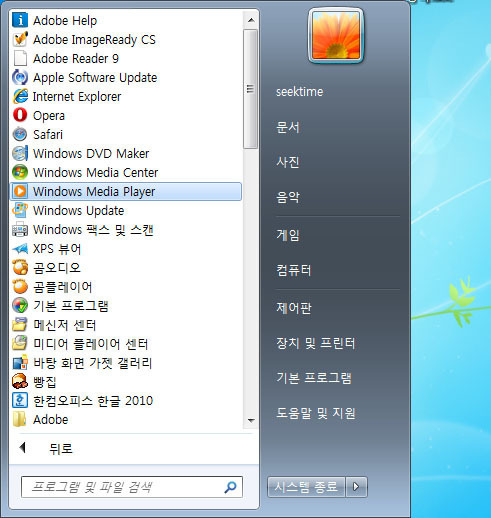The height and width of the screenshot is (518, 491).
Task: Open 기본 프로그램 icon in programs list
Action: point(20,305)
